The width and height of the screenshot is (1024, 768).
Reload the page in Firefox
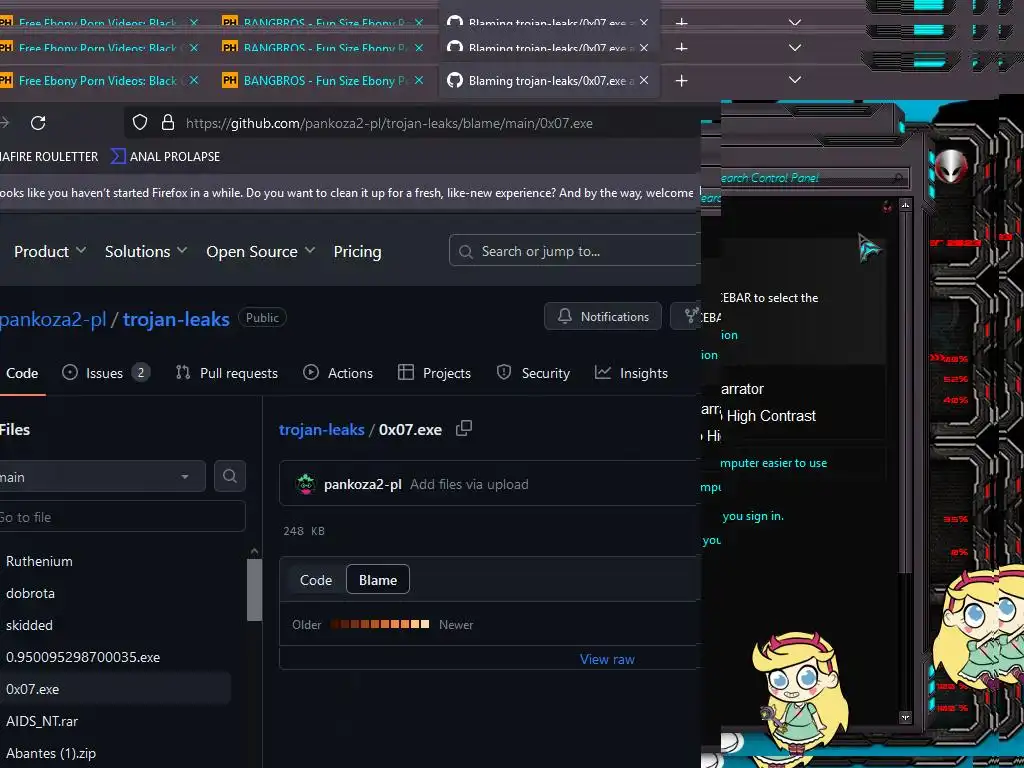(38, 123)
